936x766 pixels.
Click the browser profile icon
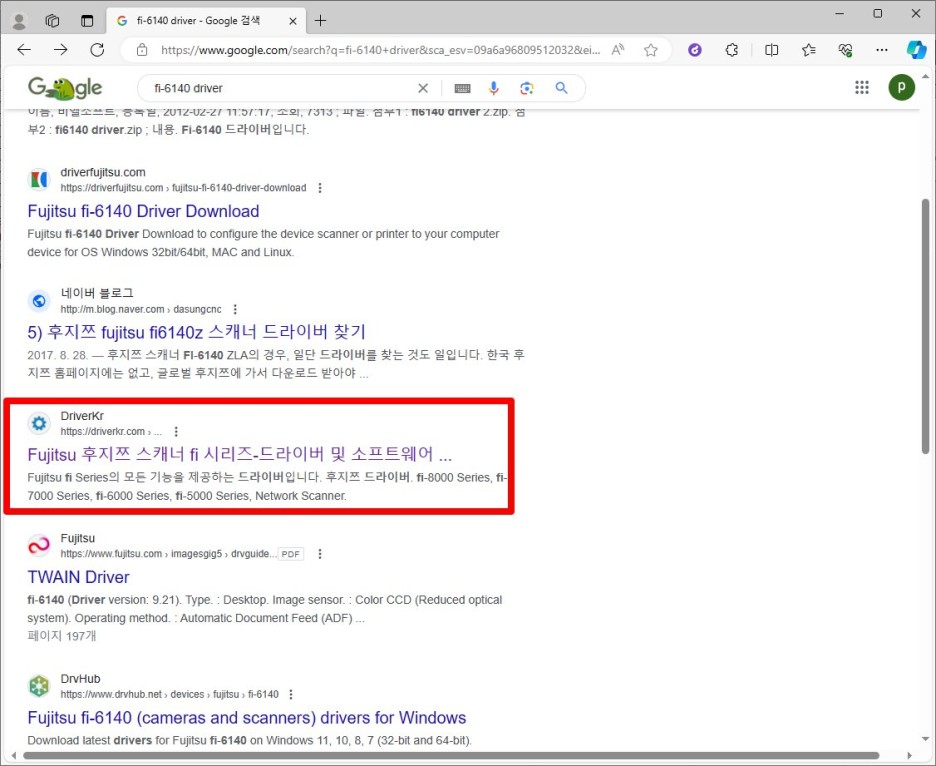click(19, 21)
